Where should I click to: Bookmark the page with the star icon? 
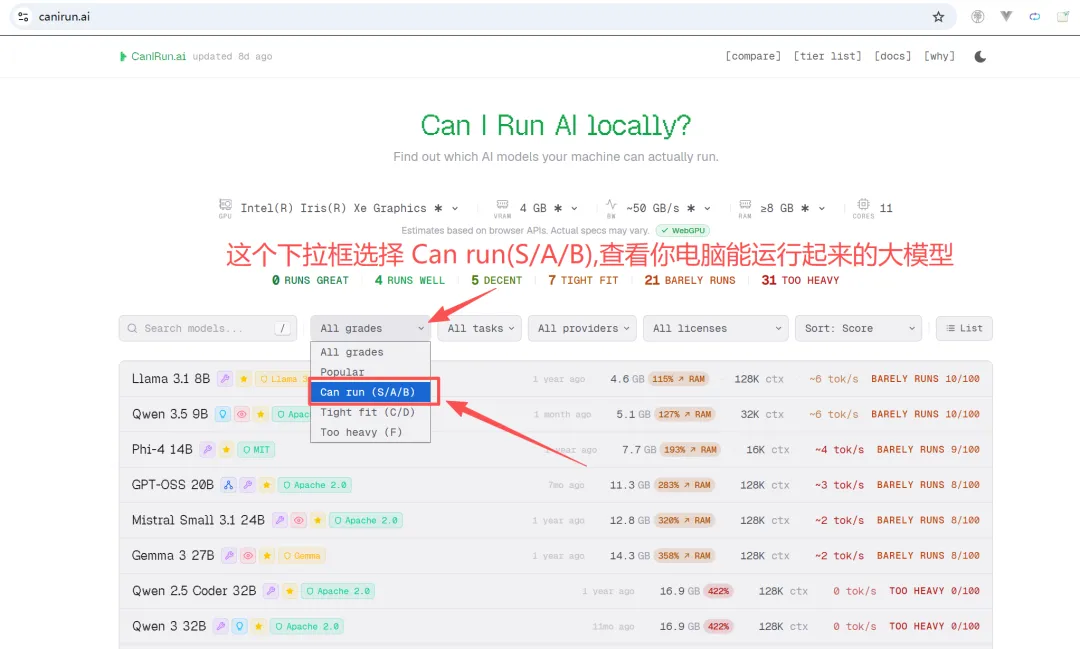[938, 17]
